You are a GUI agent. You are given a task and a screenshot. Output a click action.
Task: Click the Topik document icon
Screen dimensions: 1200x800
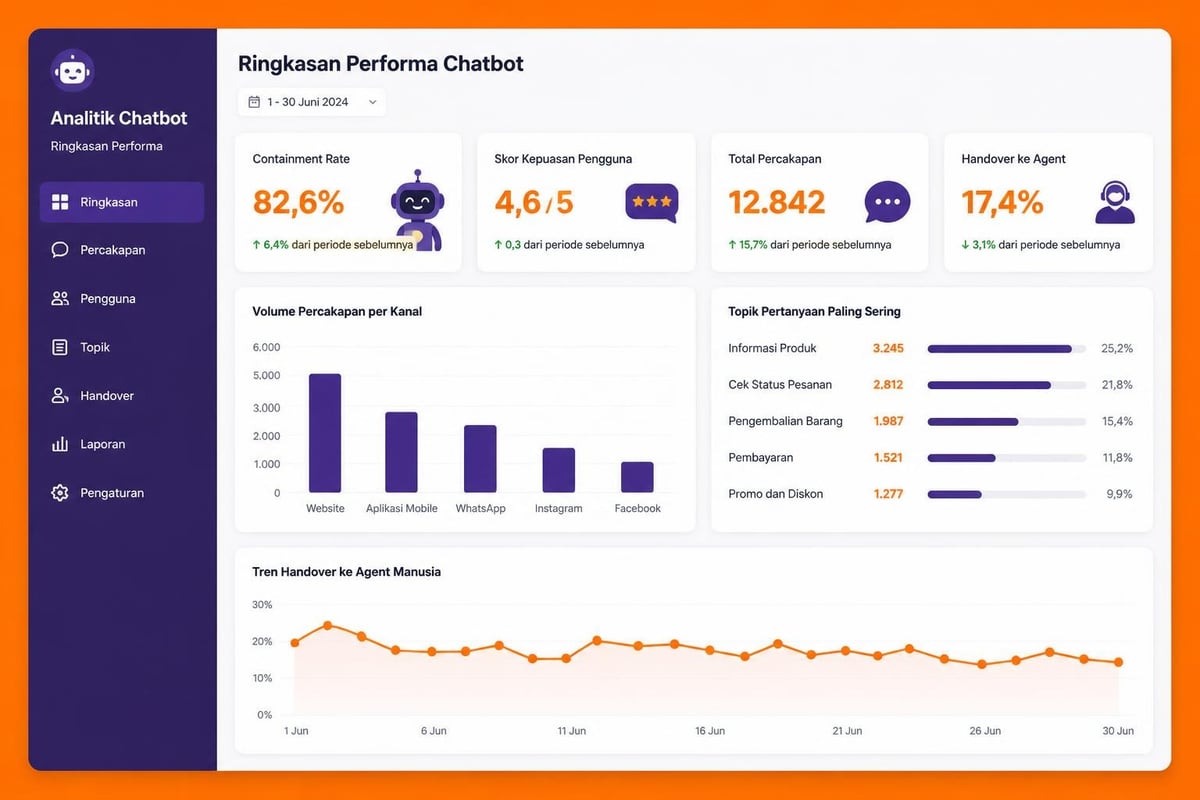tap(60, 347)
